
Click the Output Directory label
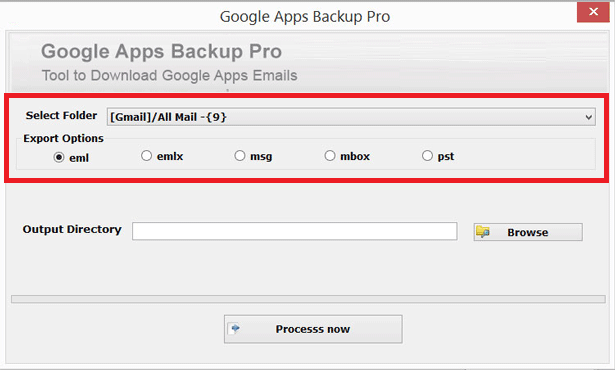72,229
